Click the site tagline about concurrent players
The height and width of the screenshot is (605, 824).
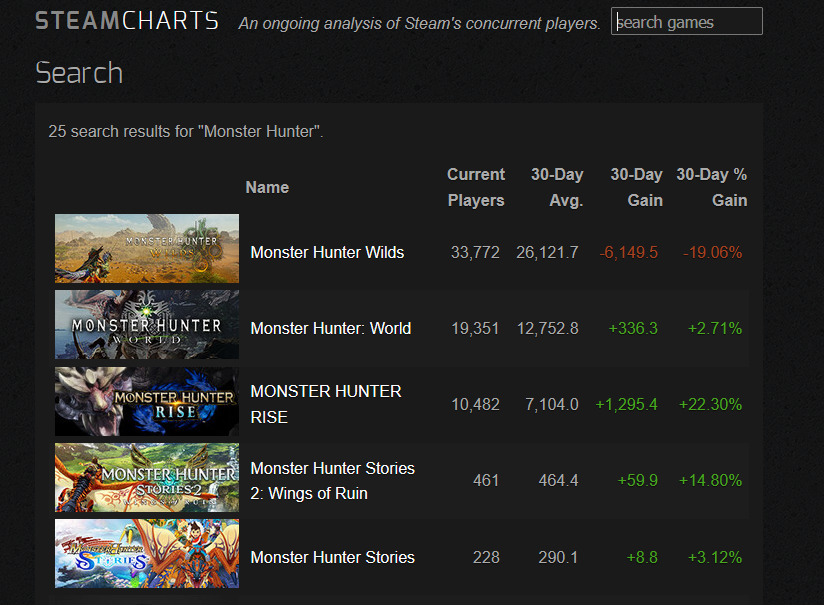tap(419, 24)
